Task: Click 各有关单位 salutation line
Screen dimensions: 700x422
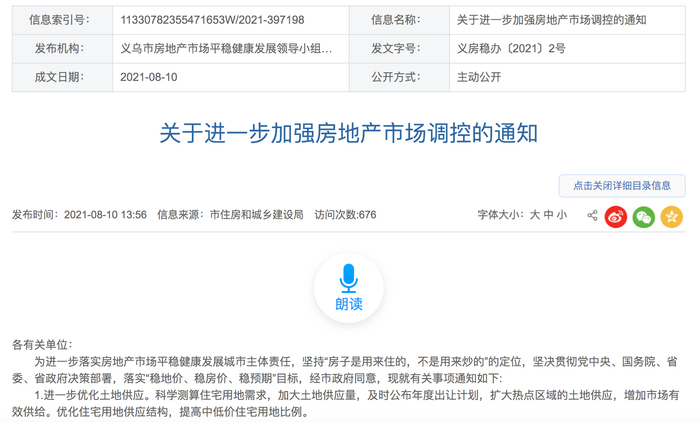Action: [42, 345]
